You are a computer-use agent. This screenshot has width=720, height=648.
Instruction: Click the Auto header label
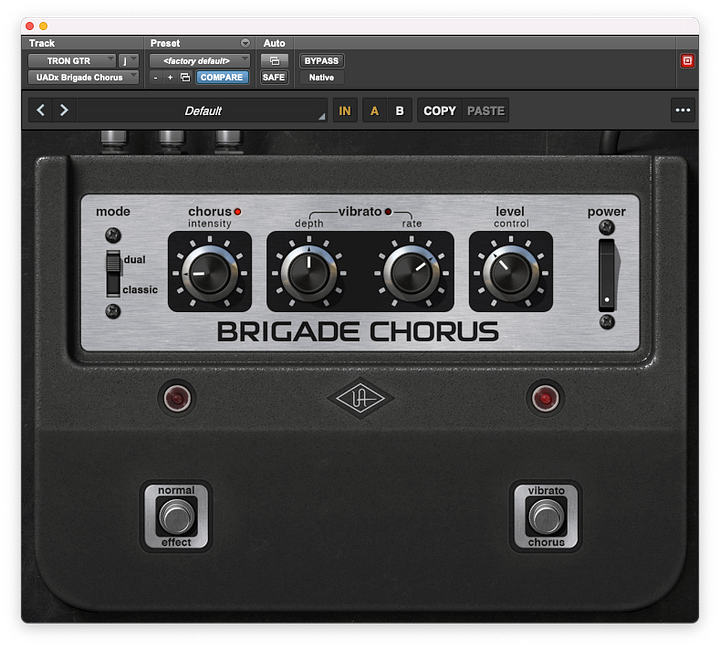point(274,43)
